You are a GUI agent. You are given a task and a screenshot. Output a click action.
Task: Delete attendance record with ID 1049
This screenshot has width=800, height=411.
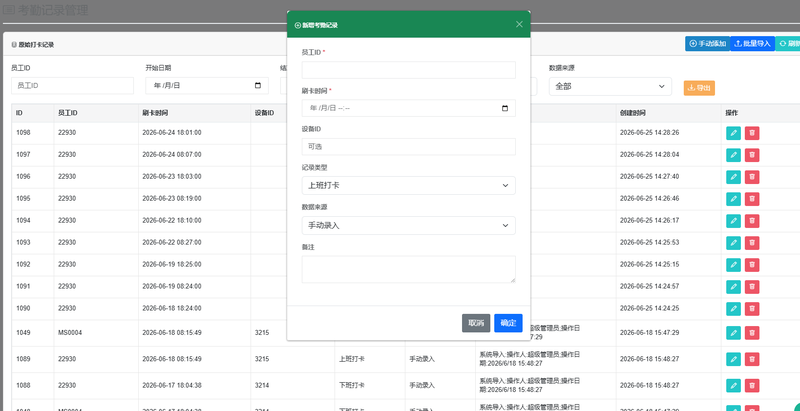[x=752, y=333]
